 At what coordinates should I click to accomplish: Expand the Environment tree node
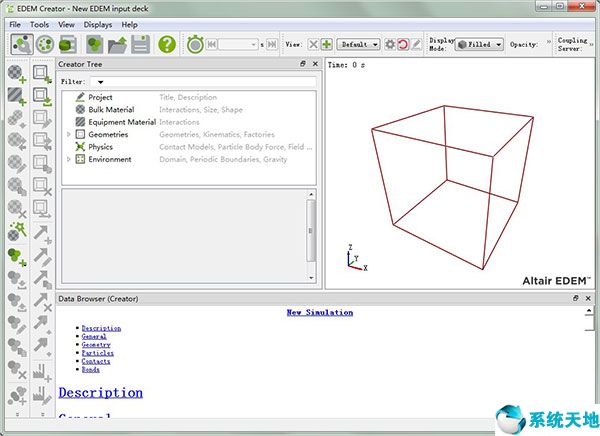tap(69, 159)
